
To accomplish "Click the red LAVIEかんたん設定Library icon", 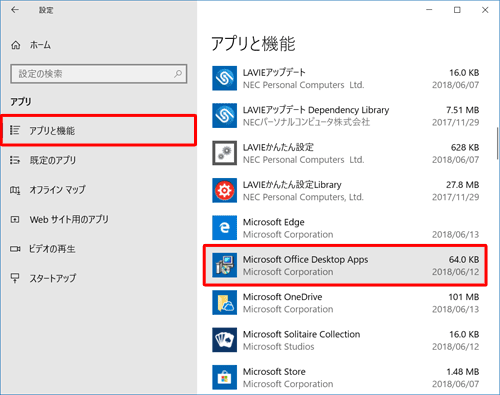I will tap(225, 190).
